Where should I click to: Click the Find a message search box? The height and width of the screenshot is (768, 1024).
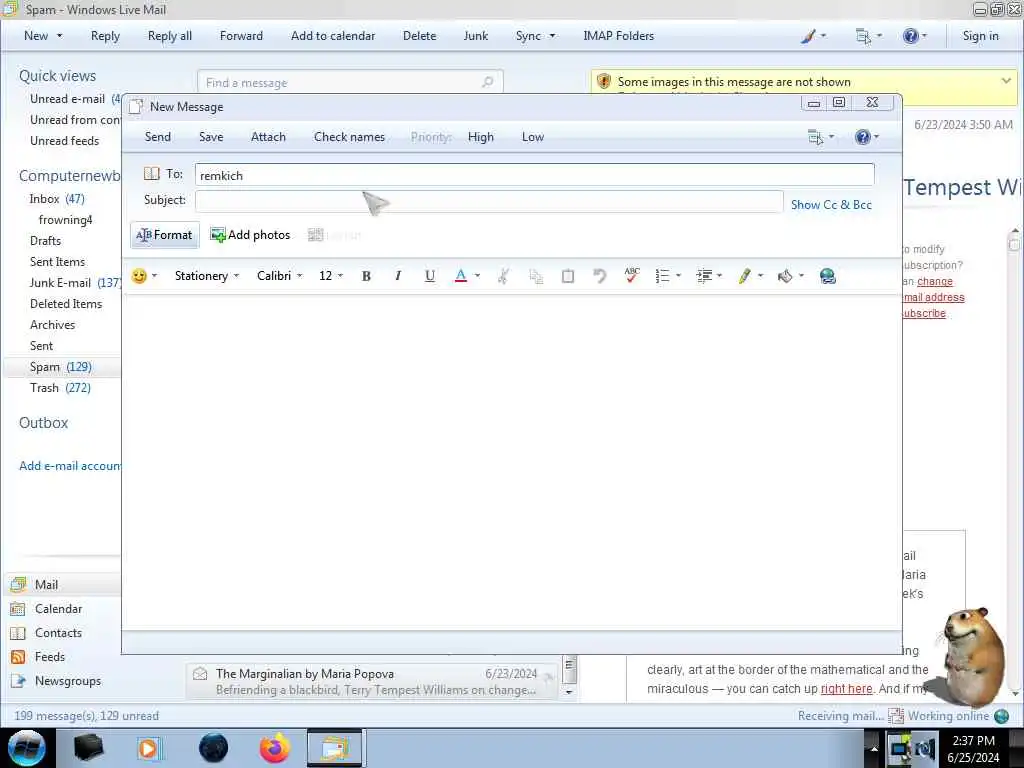(350, 82)
